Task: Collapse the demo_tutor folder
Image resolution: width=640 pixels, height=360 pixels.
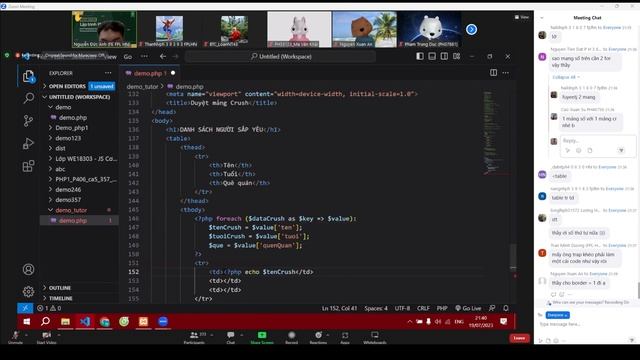Action: (x=71, y=210)
